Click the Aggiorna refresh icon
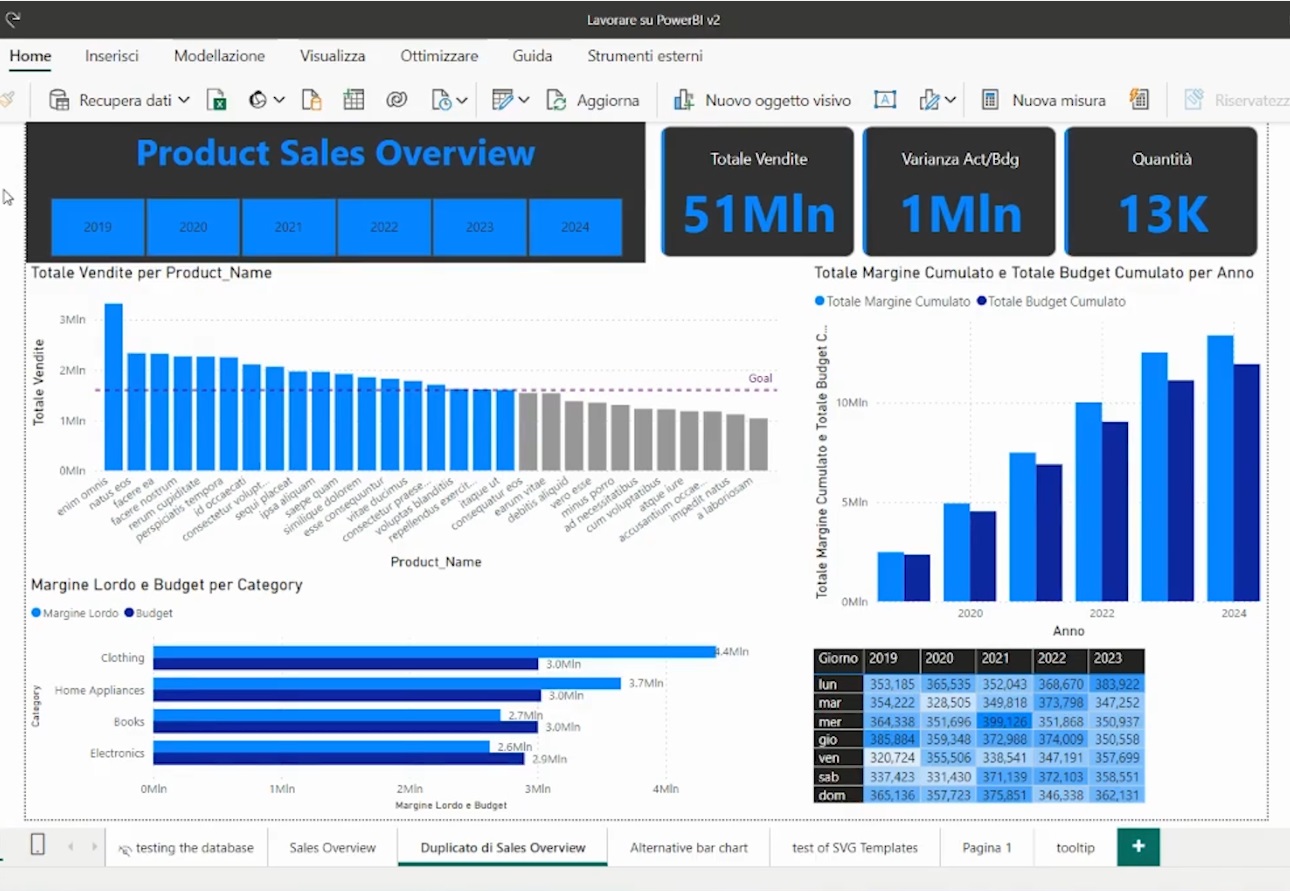Screen dimensions: 1290x891 coord(556,100)
